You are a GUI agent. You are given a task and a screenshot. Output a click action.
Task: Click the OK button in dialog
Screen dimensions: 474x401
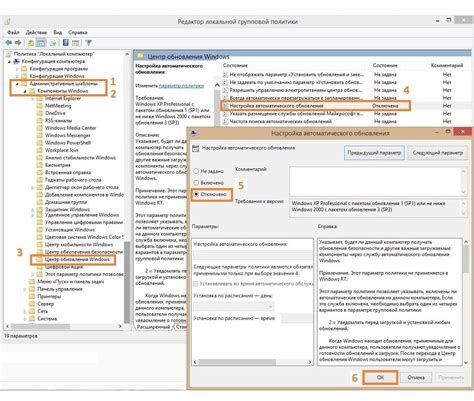pos(380,378)
